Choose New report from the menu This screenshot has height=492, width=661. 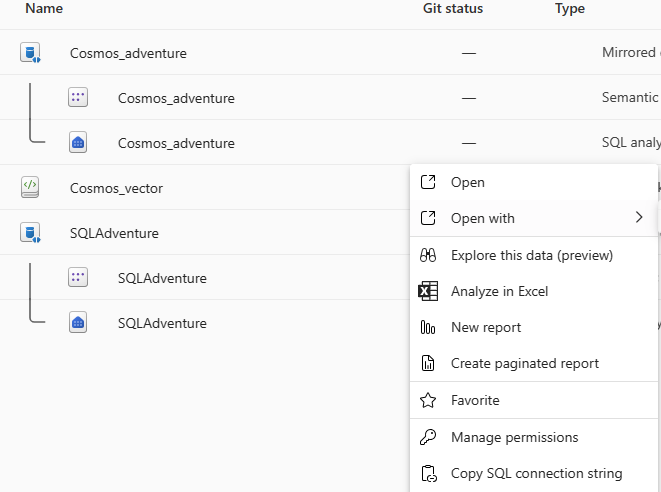click(534, 327)
